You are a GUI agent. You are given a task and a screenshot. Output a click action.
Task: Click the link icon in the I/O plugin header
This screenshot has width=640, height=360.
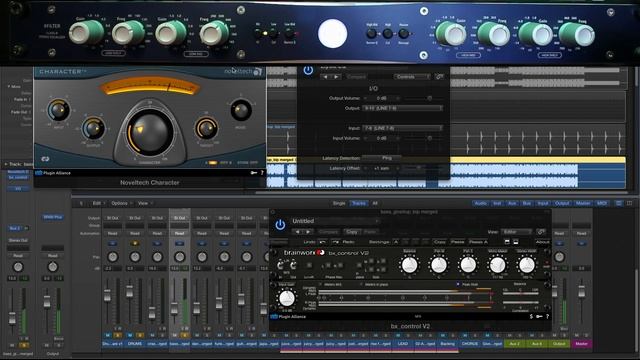pyautogui.click(x=439, y=77)
